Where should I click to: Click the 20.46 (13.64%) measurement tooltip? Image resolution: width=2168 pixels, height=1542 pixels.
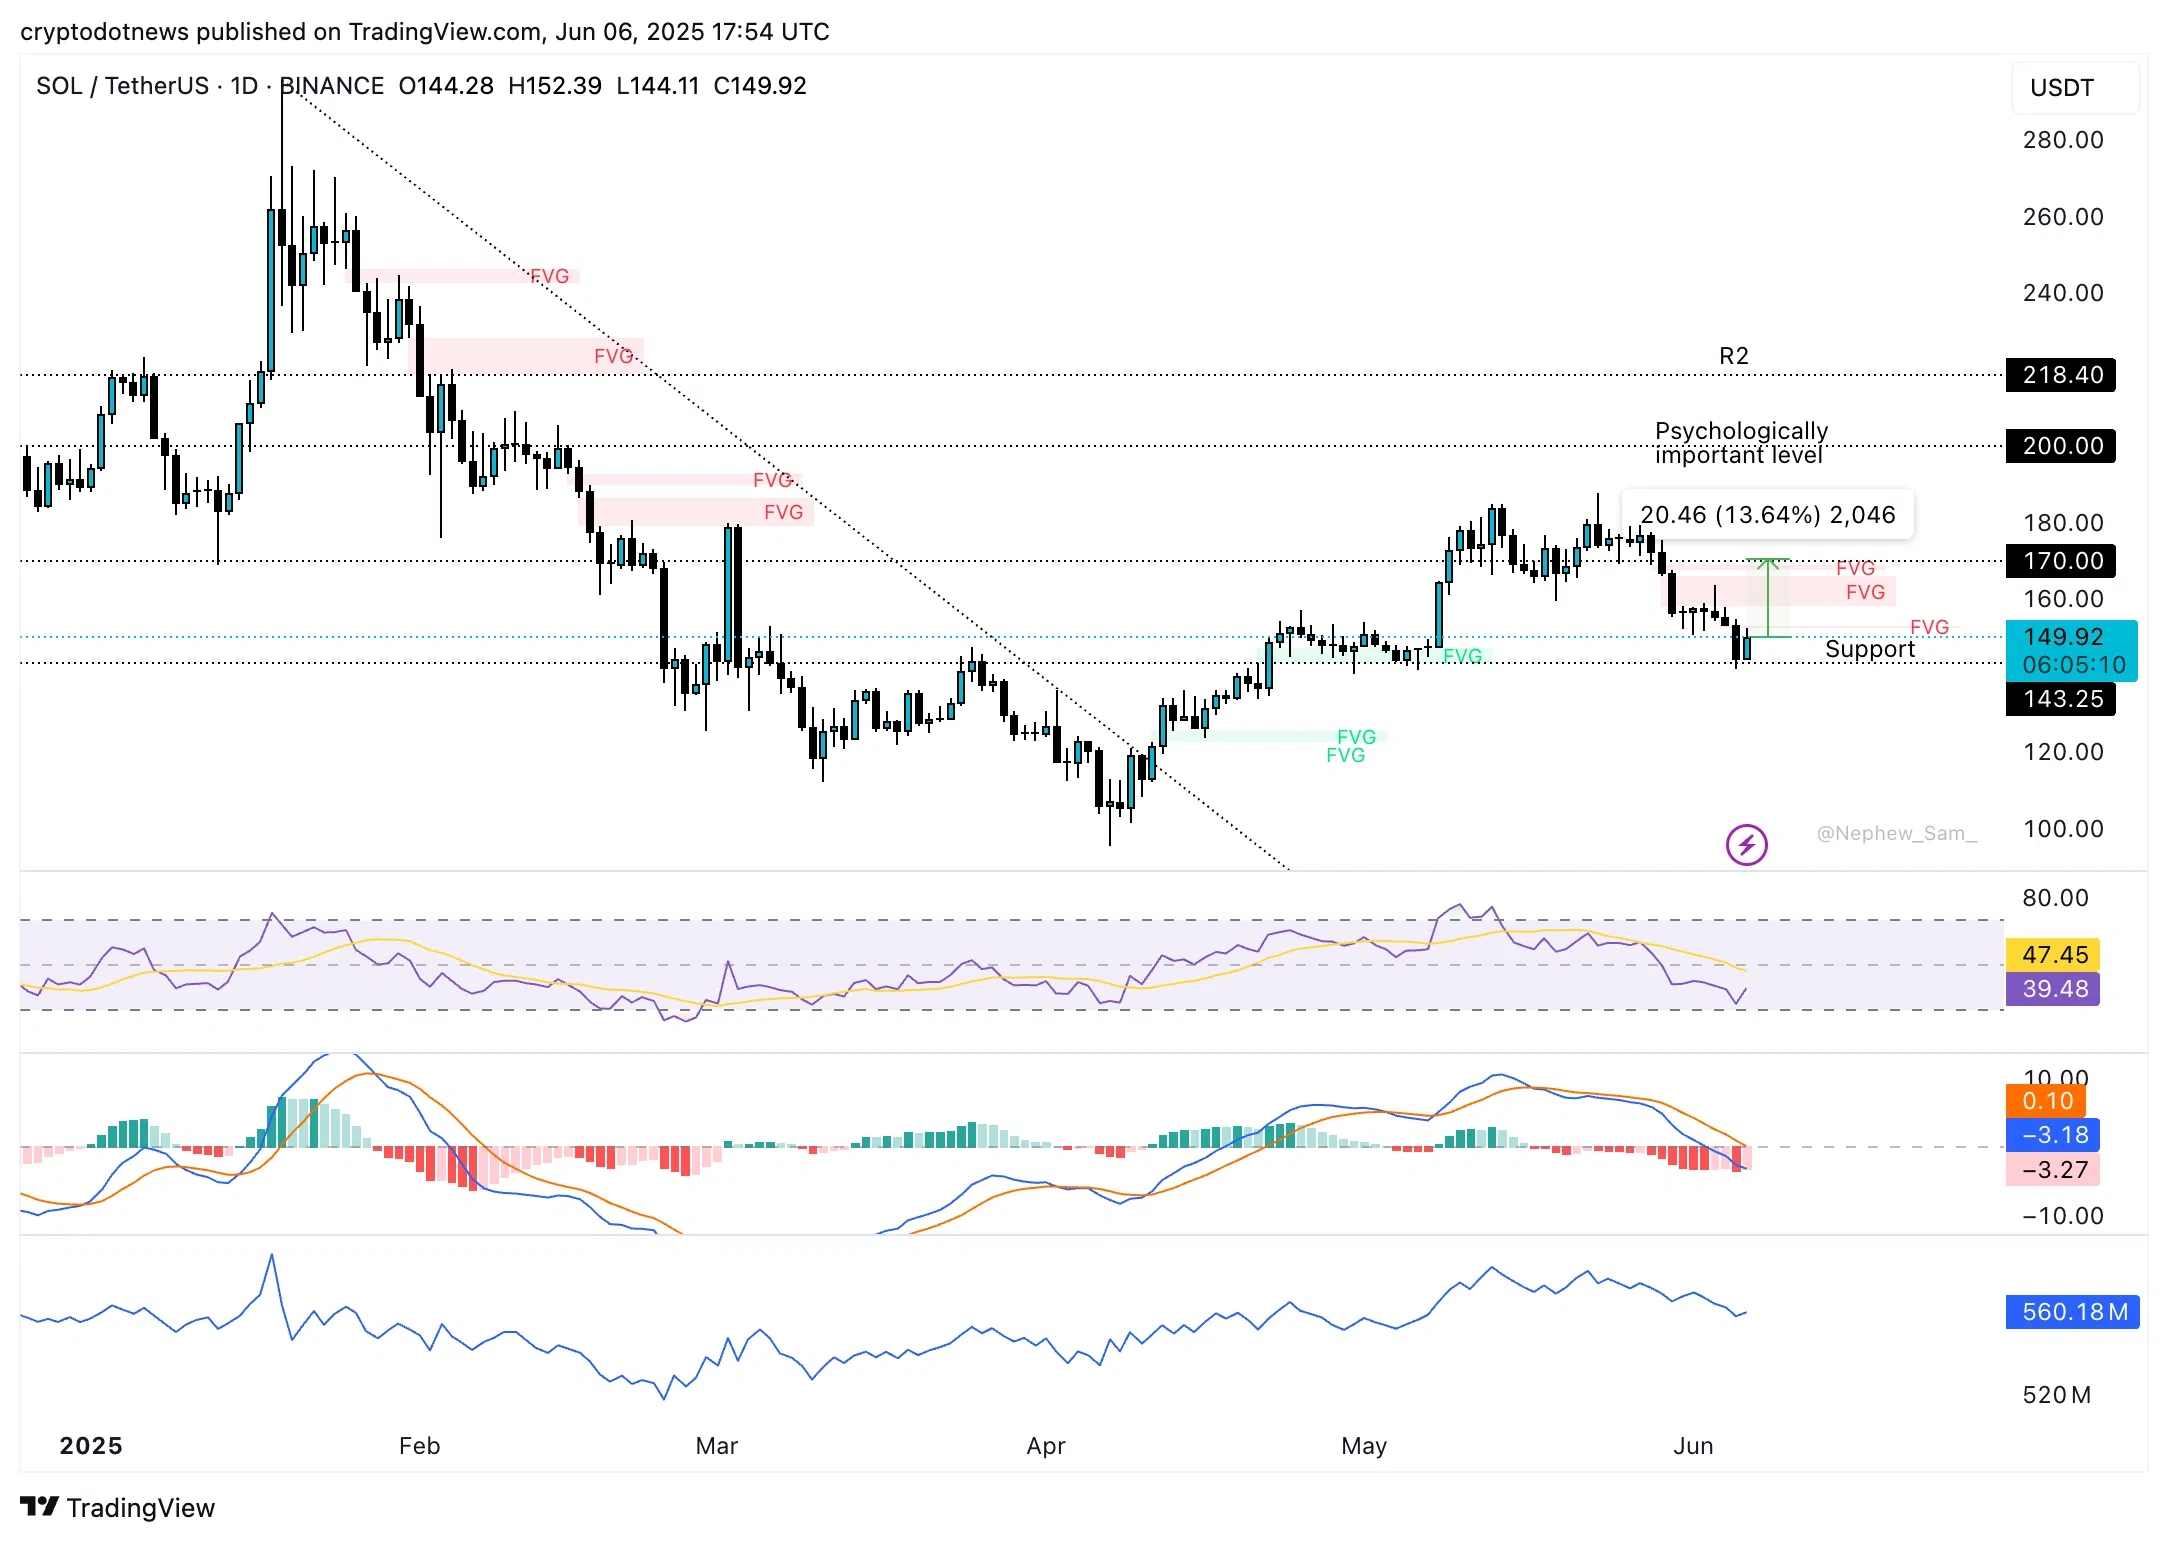pyautogui.click(x=1767, y=515)
